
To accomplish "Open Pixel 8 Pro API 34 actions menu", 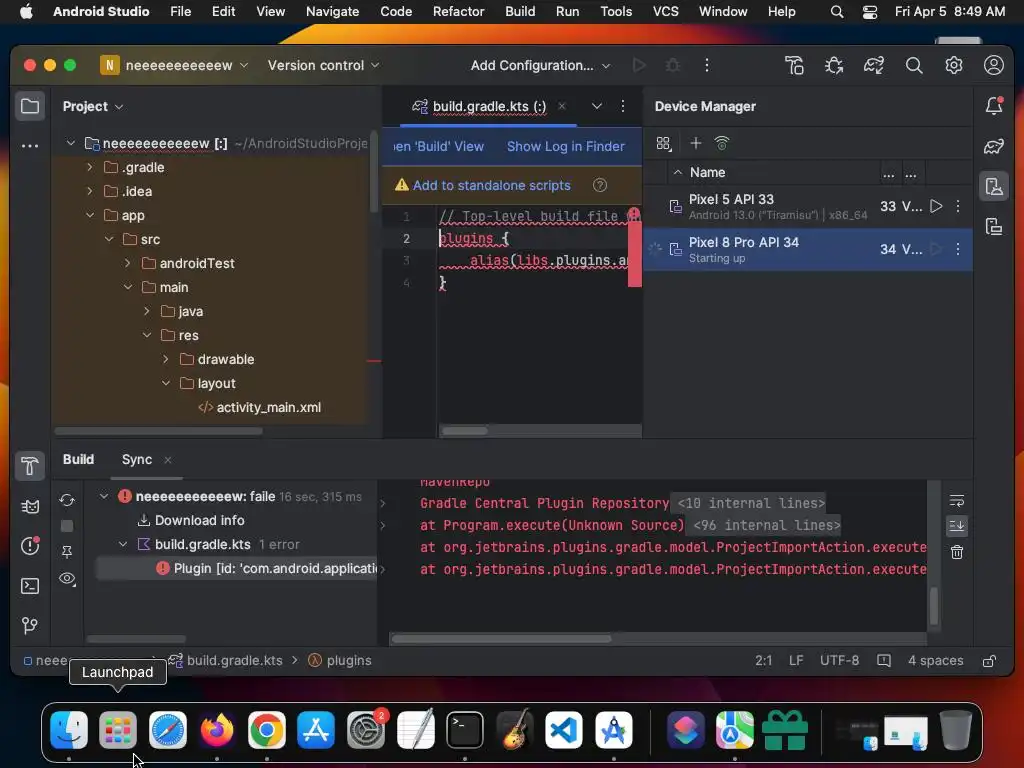I will [958, 249].
